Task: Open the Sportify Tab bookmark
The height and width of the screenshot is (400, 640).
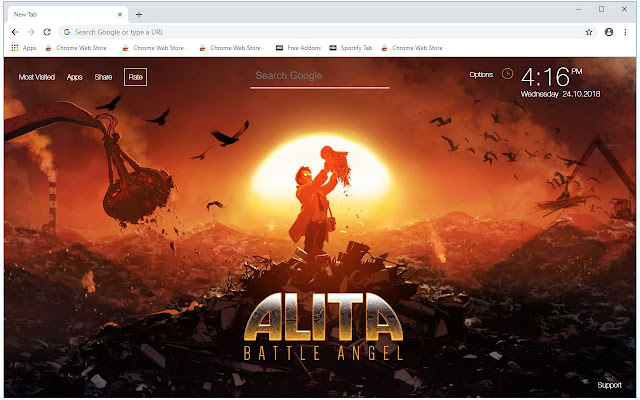Action: pos(351,48)
